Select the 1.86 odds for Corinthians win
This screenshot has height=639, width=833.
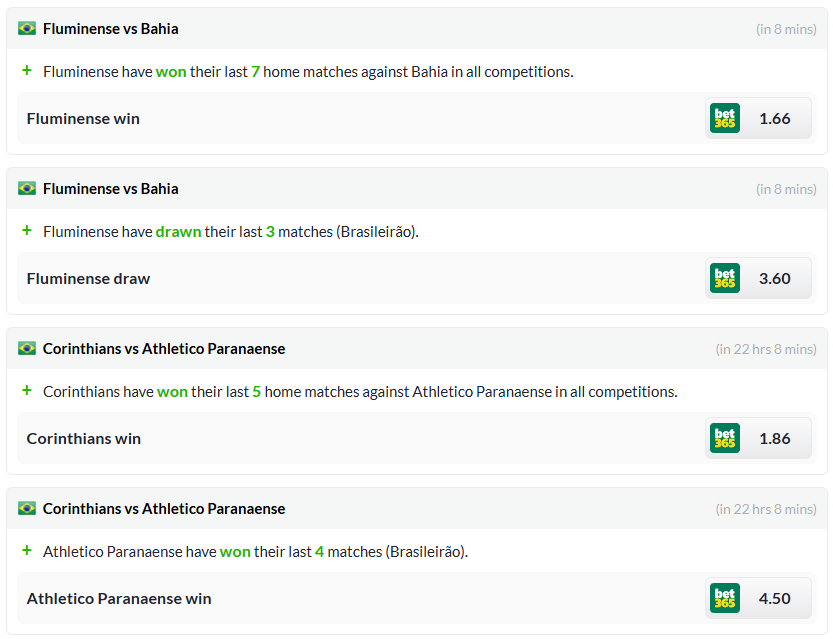pyautogui.click(x=775, y=438)
